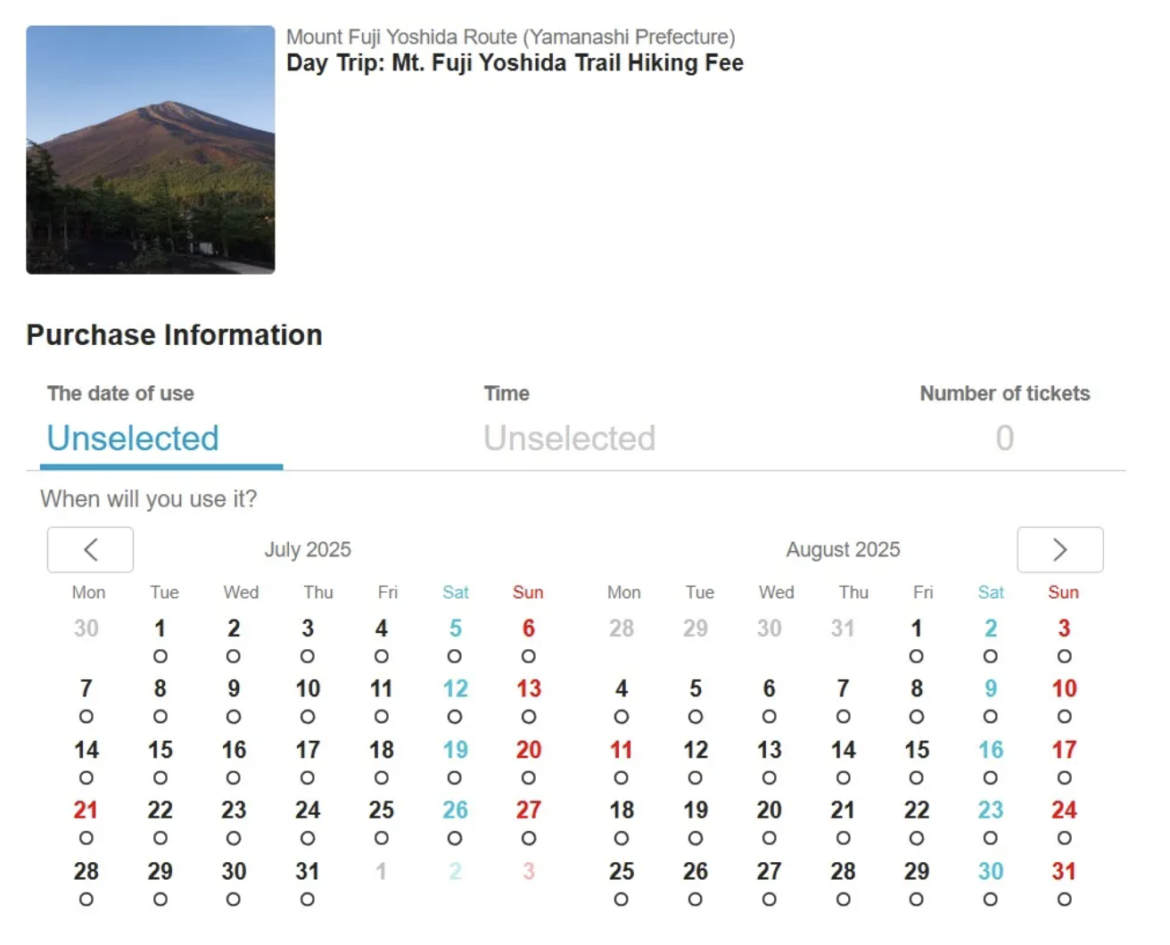The height and width of the screenshot is (945, 1170).
Task: Select the availability circle under July 1
Action: pyautogui.click(x=160, y=656)
